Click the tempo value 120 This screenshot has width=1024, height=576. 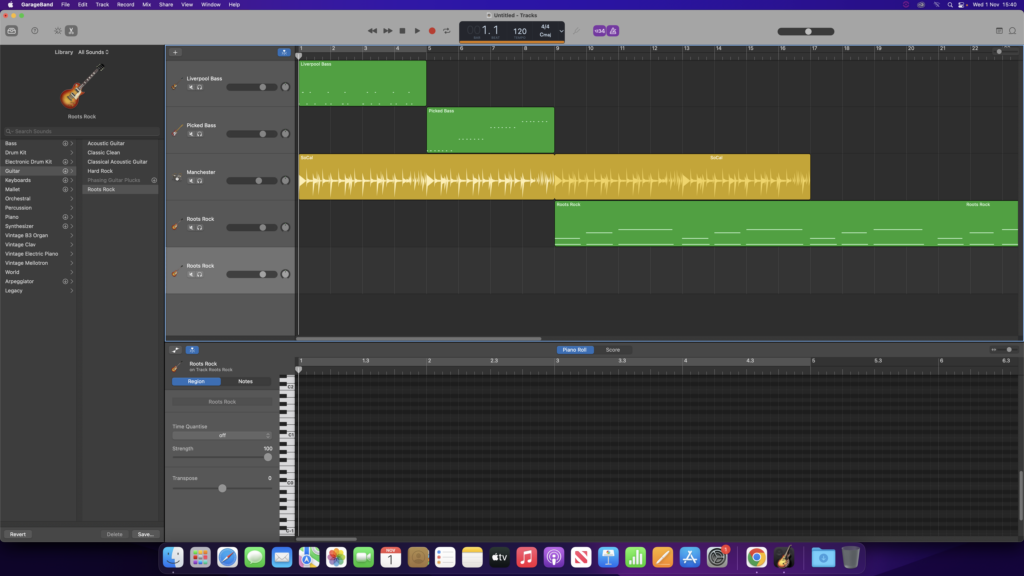[x=520, y=31]
